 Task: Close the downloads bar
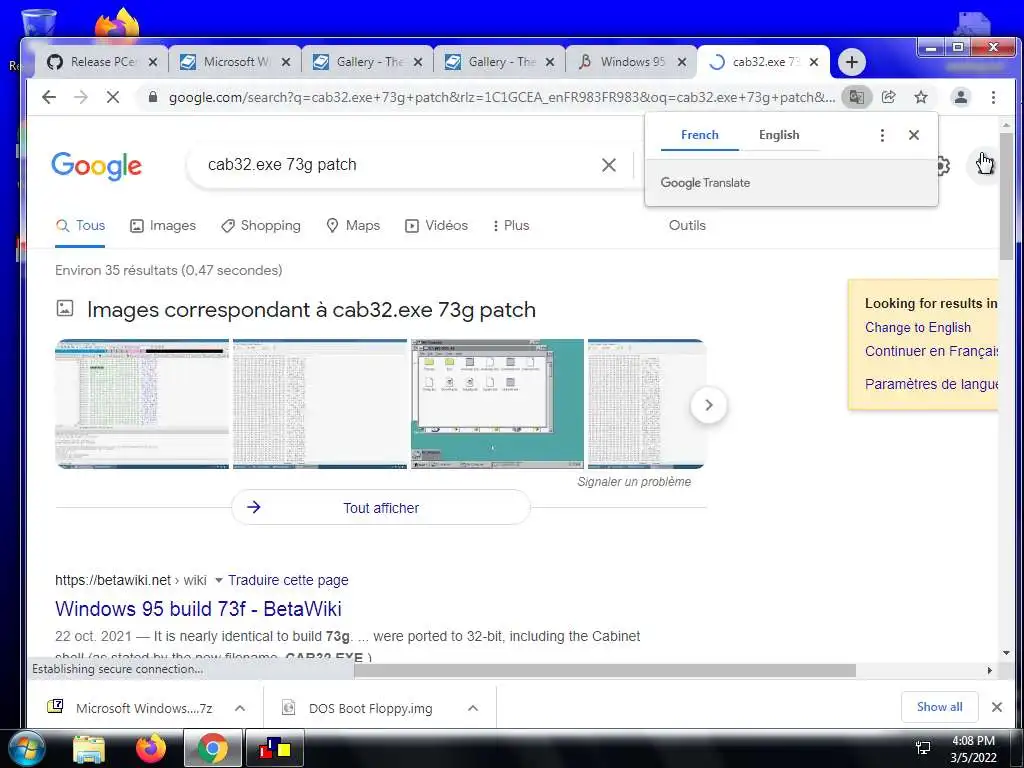pos(997,707)
